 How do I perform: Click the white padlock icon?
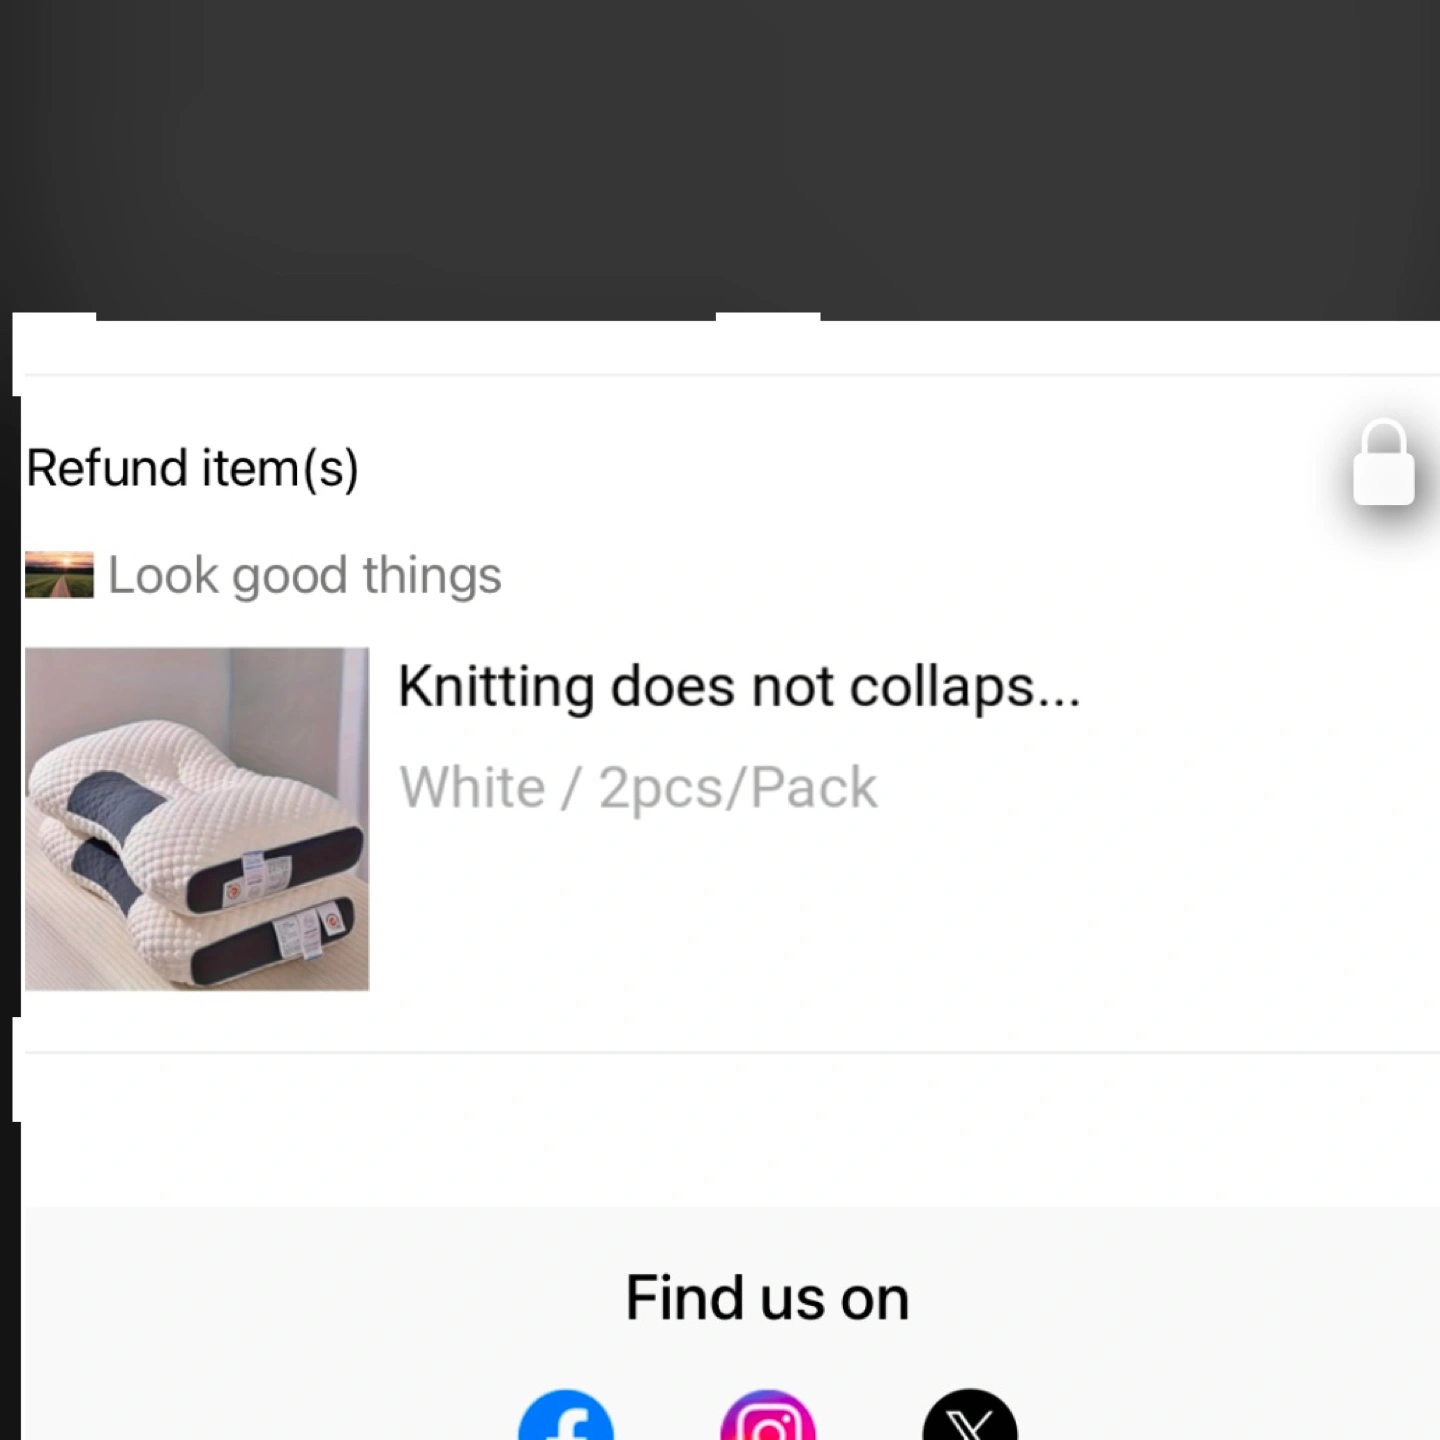1383,465
